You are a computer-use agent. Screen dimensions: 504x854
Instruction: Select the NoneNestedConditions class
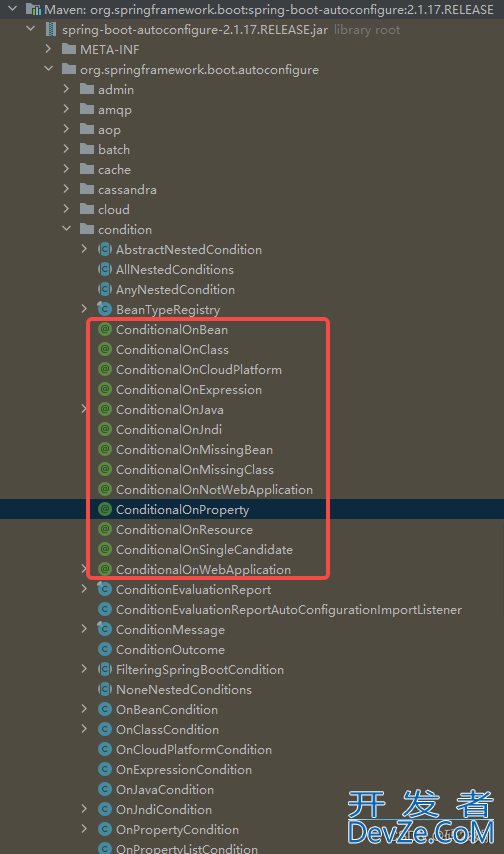(x=184, y=690)
